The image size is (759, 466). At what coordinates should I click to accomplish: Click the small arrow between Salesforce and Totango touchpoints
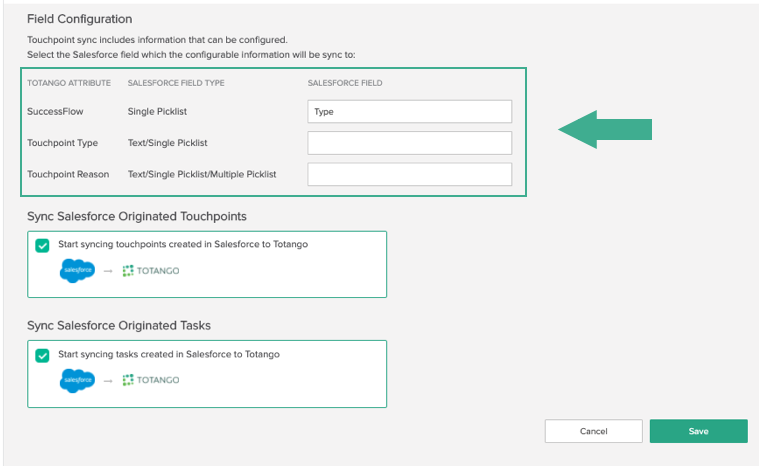[108, 271]
